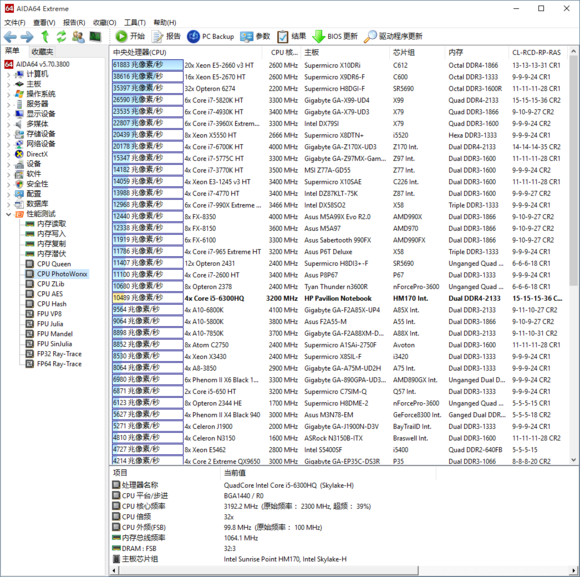The height and width of the screenshot is (577, 580).
Task: Click the 4x Core i5-6300HQ result row
Action: (x=339, y=298)
